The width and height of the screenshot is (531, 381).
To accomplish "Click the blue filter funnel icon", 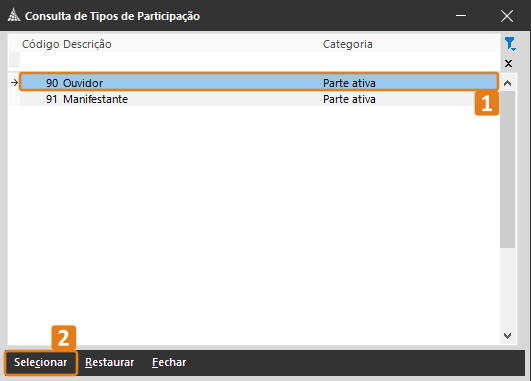I will pos(510,44).
